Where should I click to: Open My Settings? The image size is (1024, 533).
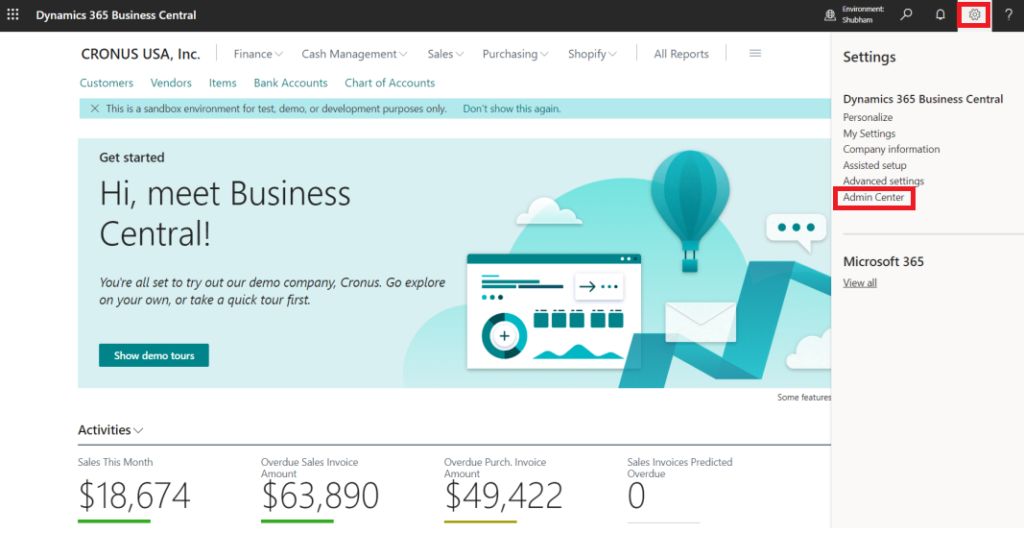click(869, 133)
